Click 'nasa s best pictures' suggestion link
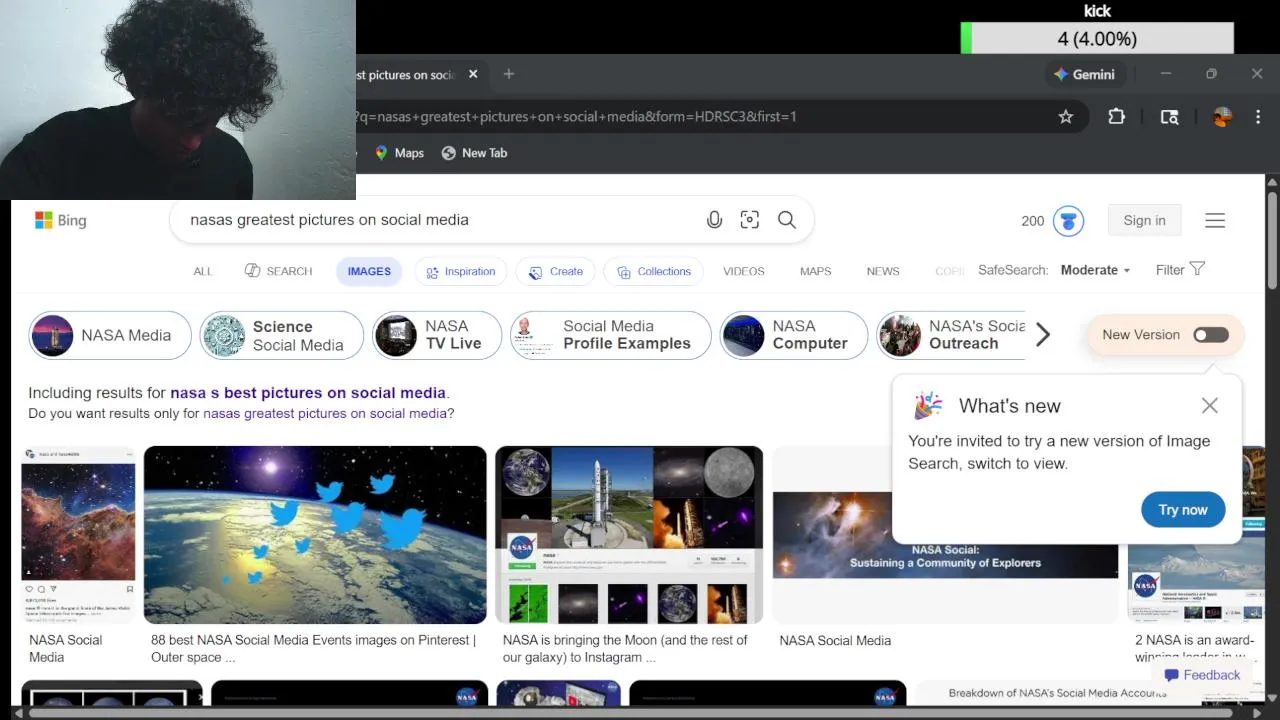This screenshot has width=1280, height=720. click(308, 393)
